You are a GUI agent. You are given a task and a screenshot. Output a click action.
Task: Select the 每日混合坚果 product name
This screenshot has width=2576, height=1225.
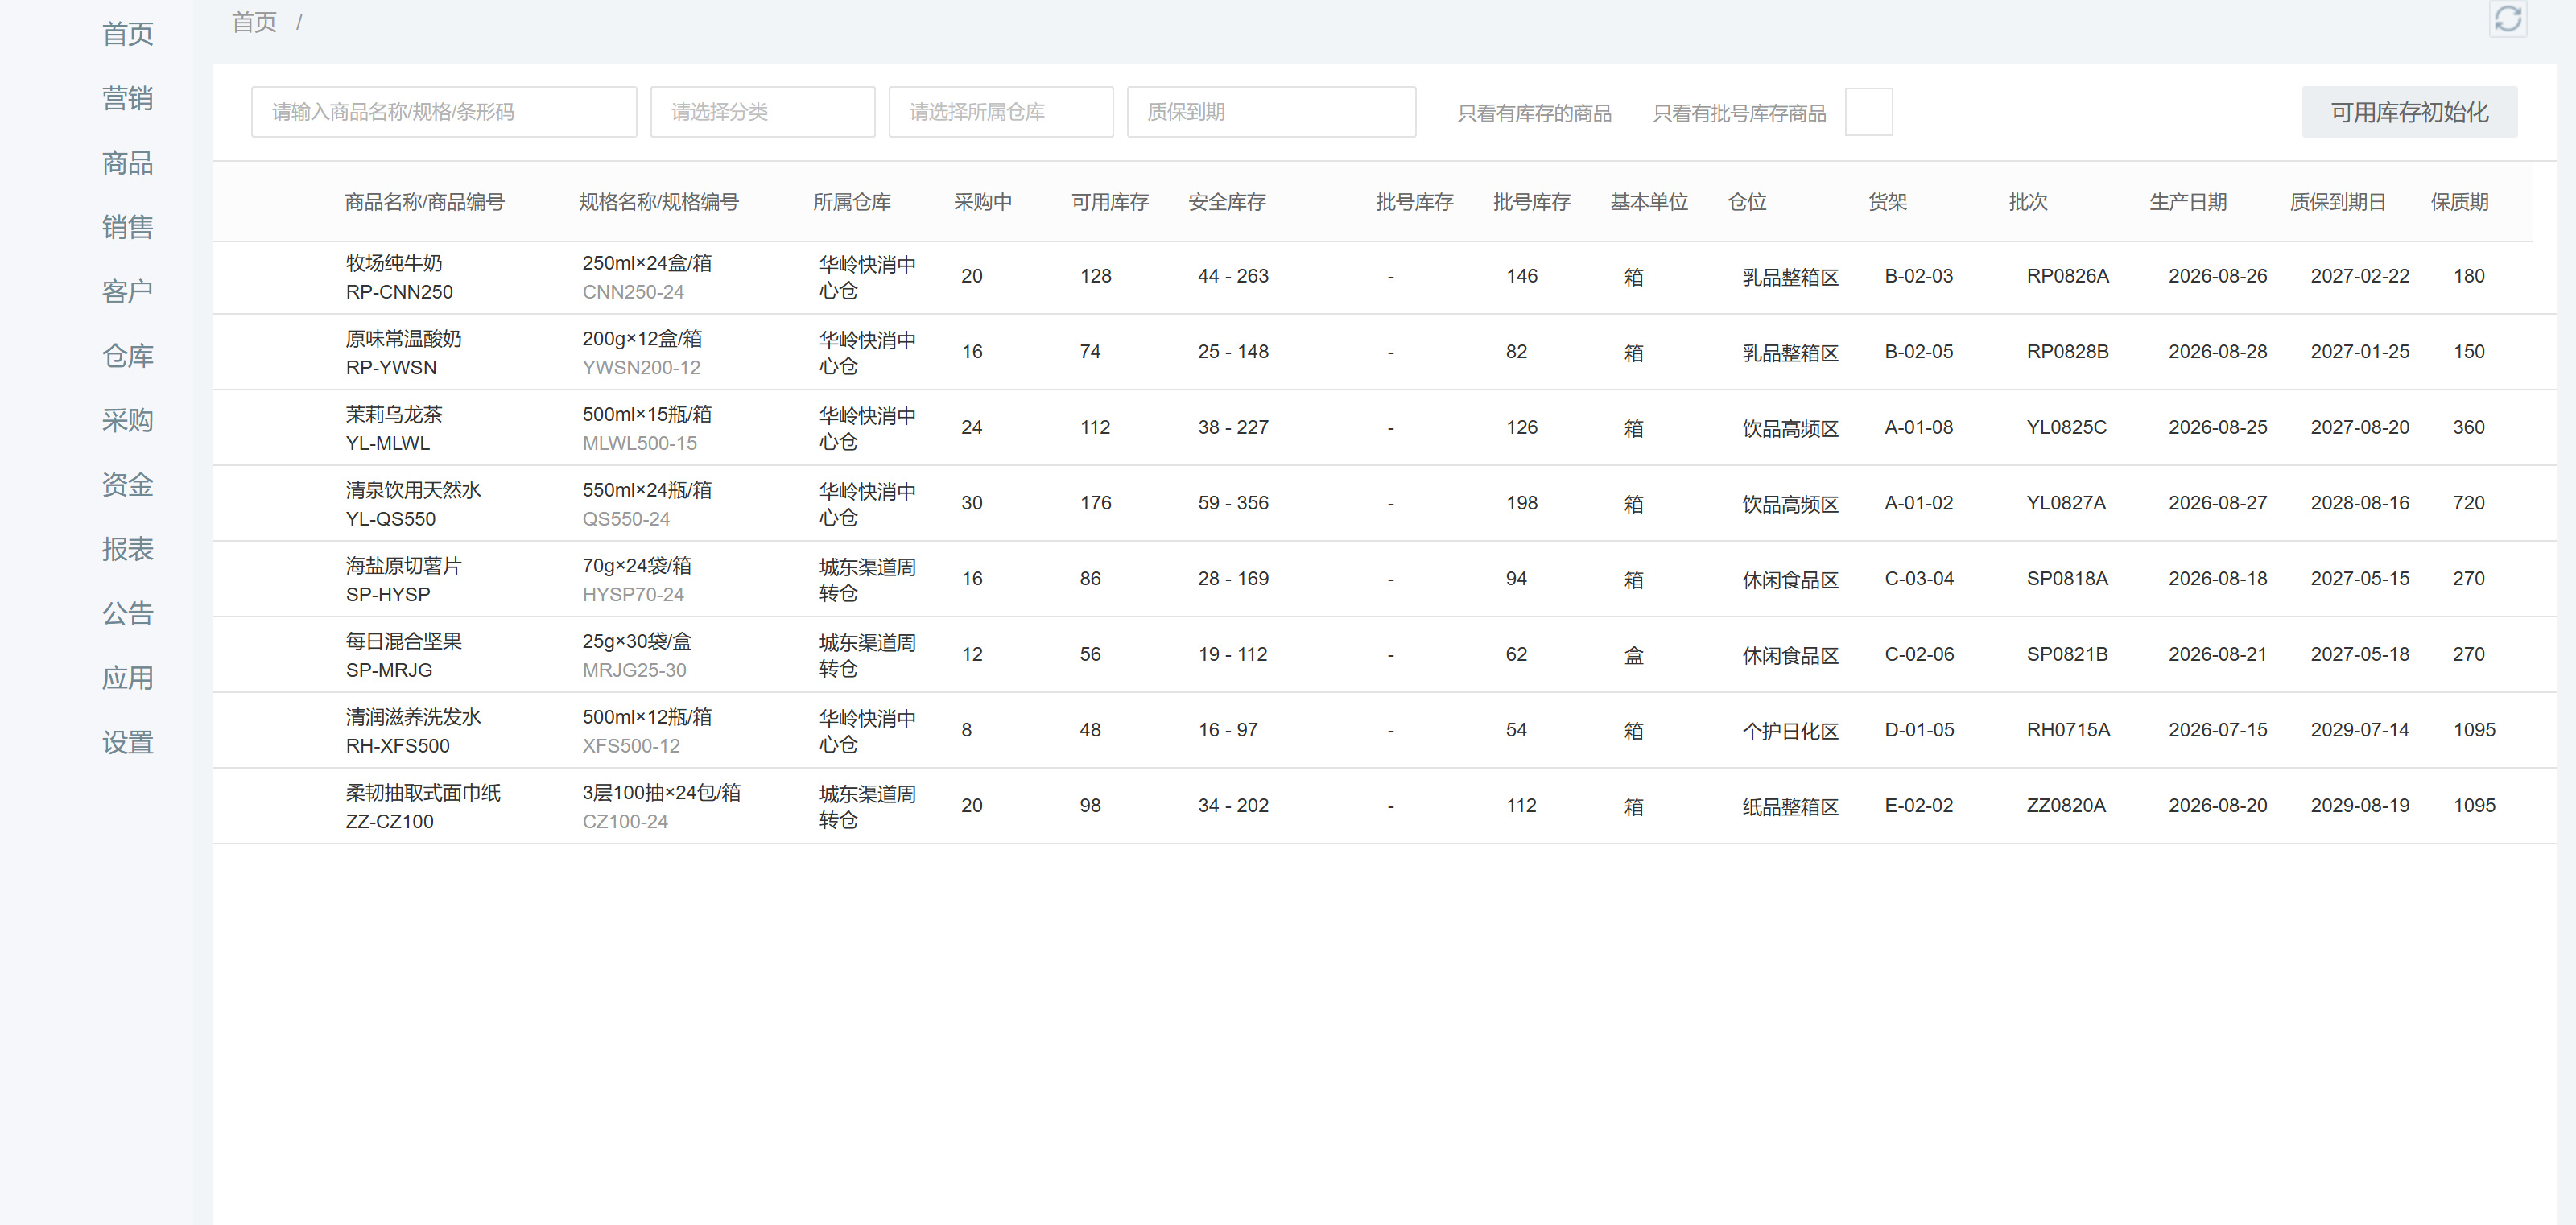404,641
